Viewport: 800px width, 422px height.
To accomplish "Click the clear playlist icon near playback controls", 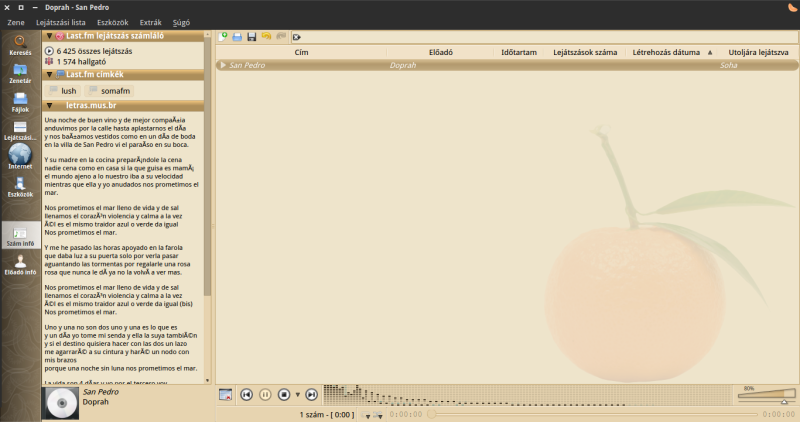I will tap(226, 394).
